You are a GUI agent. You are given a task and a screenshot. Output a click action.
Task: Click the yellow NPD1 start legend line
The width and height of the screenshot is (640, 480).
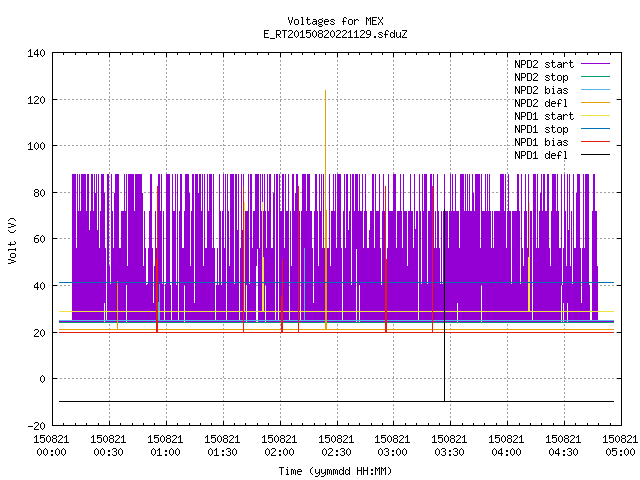pyautogui.click(x=595, y=116)
